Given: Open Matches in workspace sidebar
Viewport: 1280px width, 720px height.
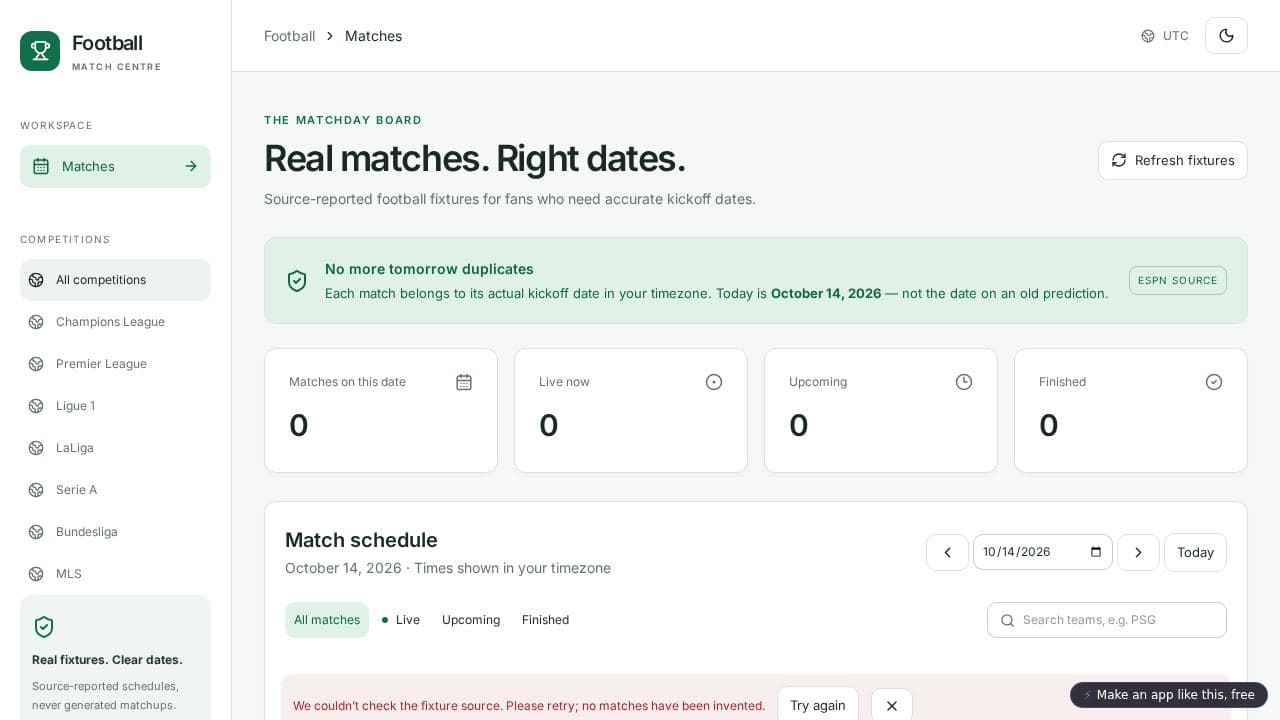Looking at the screenshot, I should click(115, 166).
